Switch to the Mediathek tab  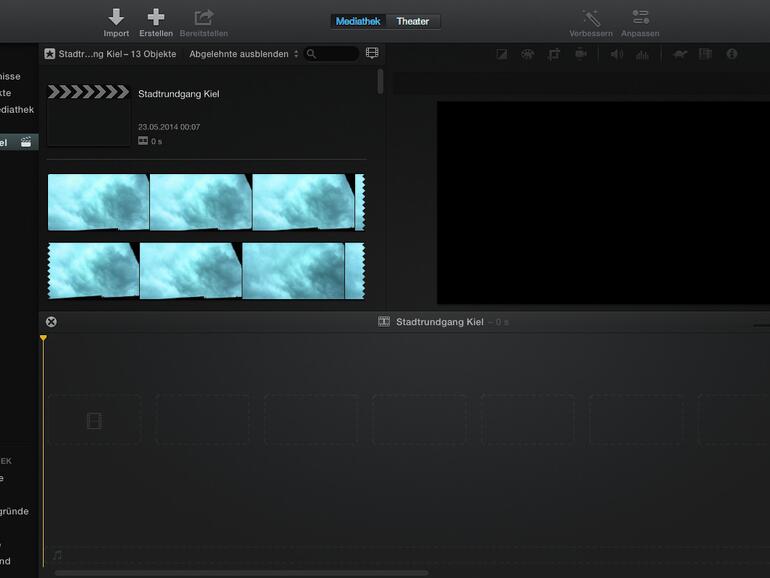[x=358, y=21]
